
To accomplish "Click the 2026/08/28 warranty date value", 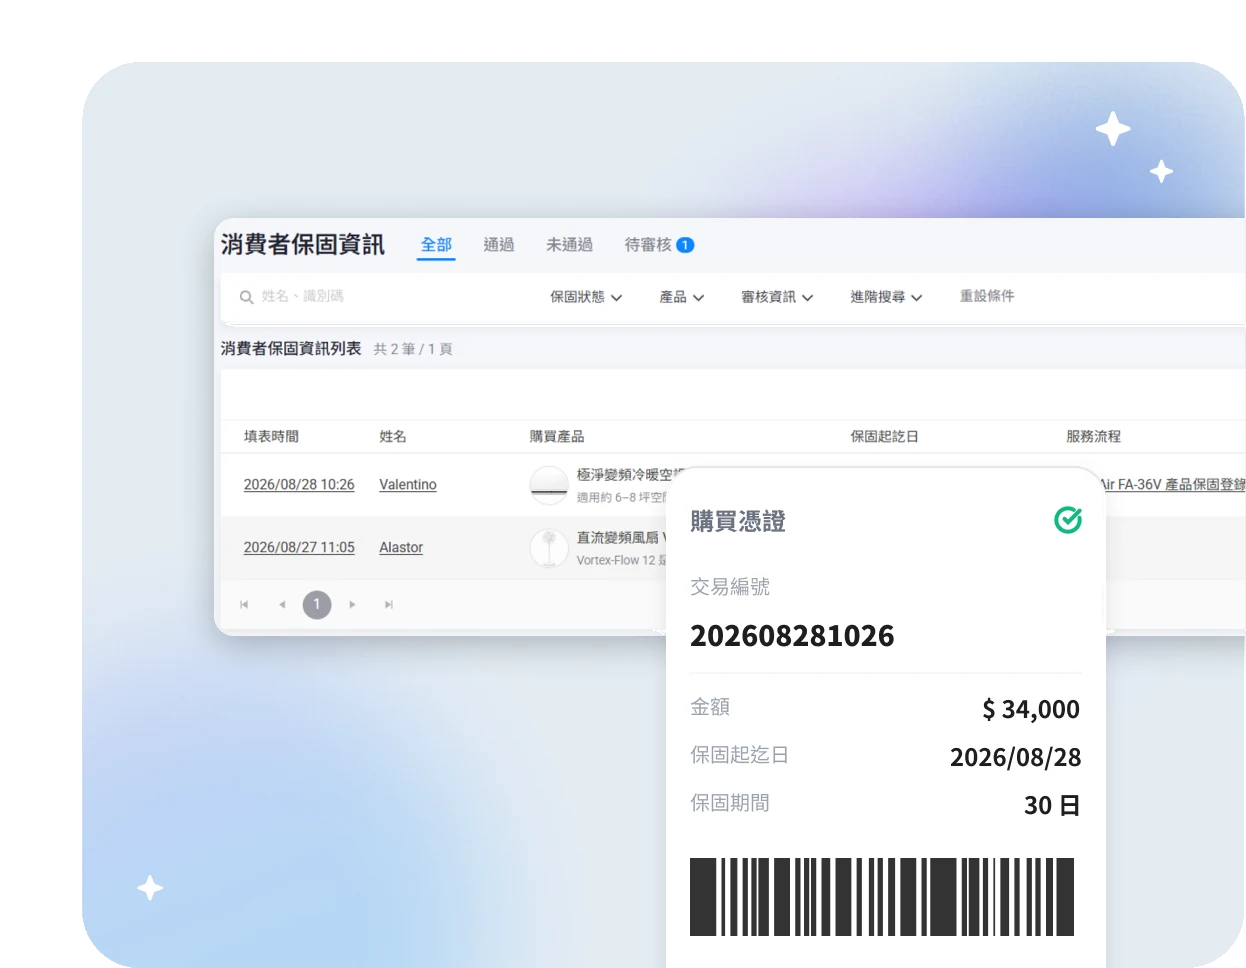I will coord(1015,757).
